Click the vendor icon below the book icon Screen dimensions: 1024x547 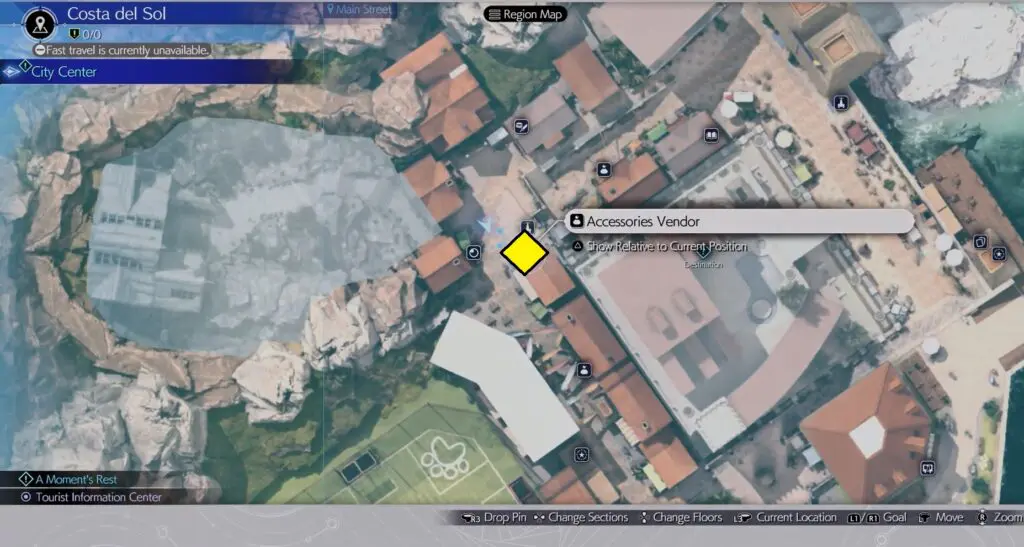click(x=604, y=170)
